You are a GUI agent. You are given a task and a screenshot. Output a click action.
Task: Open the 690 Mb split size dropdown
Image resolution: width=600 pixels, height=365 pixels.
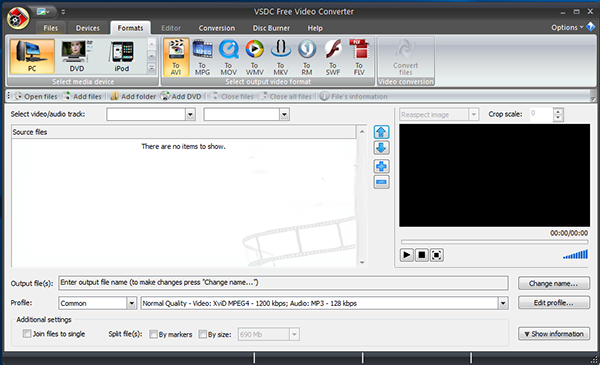(x=294, y=334)
